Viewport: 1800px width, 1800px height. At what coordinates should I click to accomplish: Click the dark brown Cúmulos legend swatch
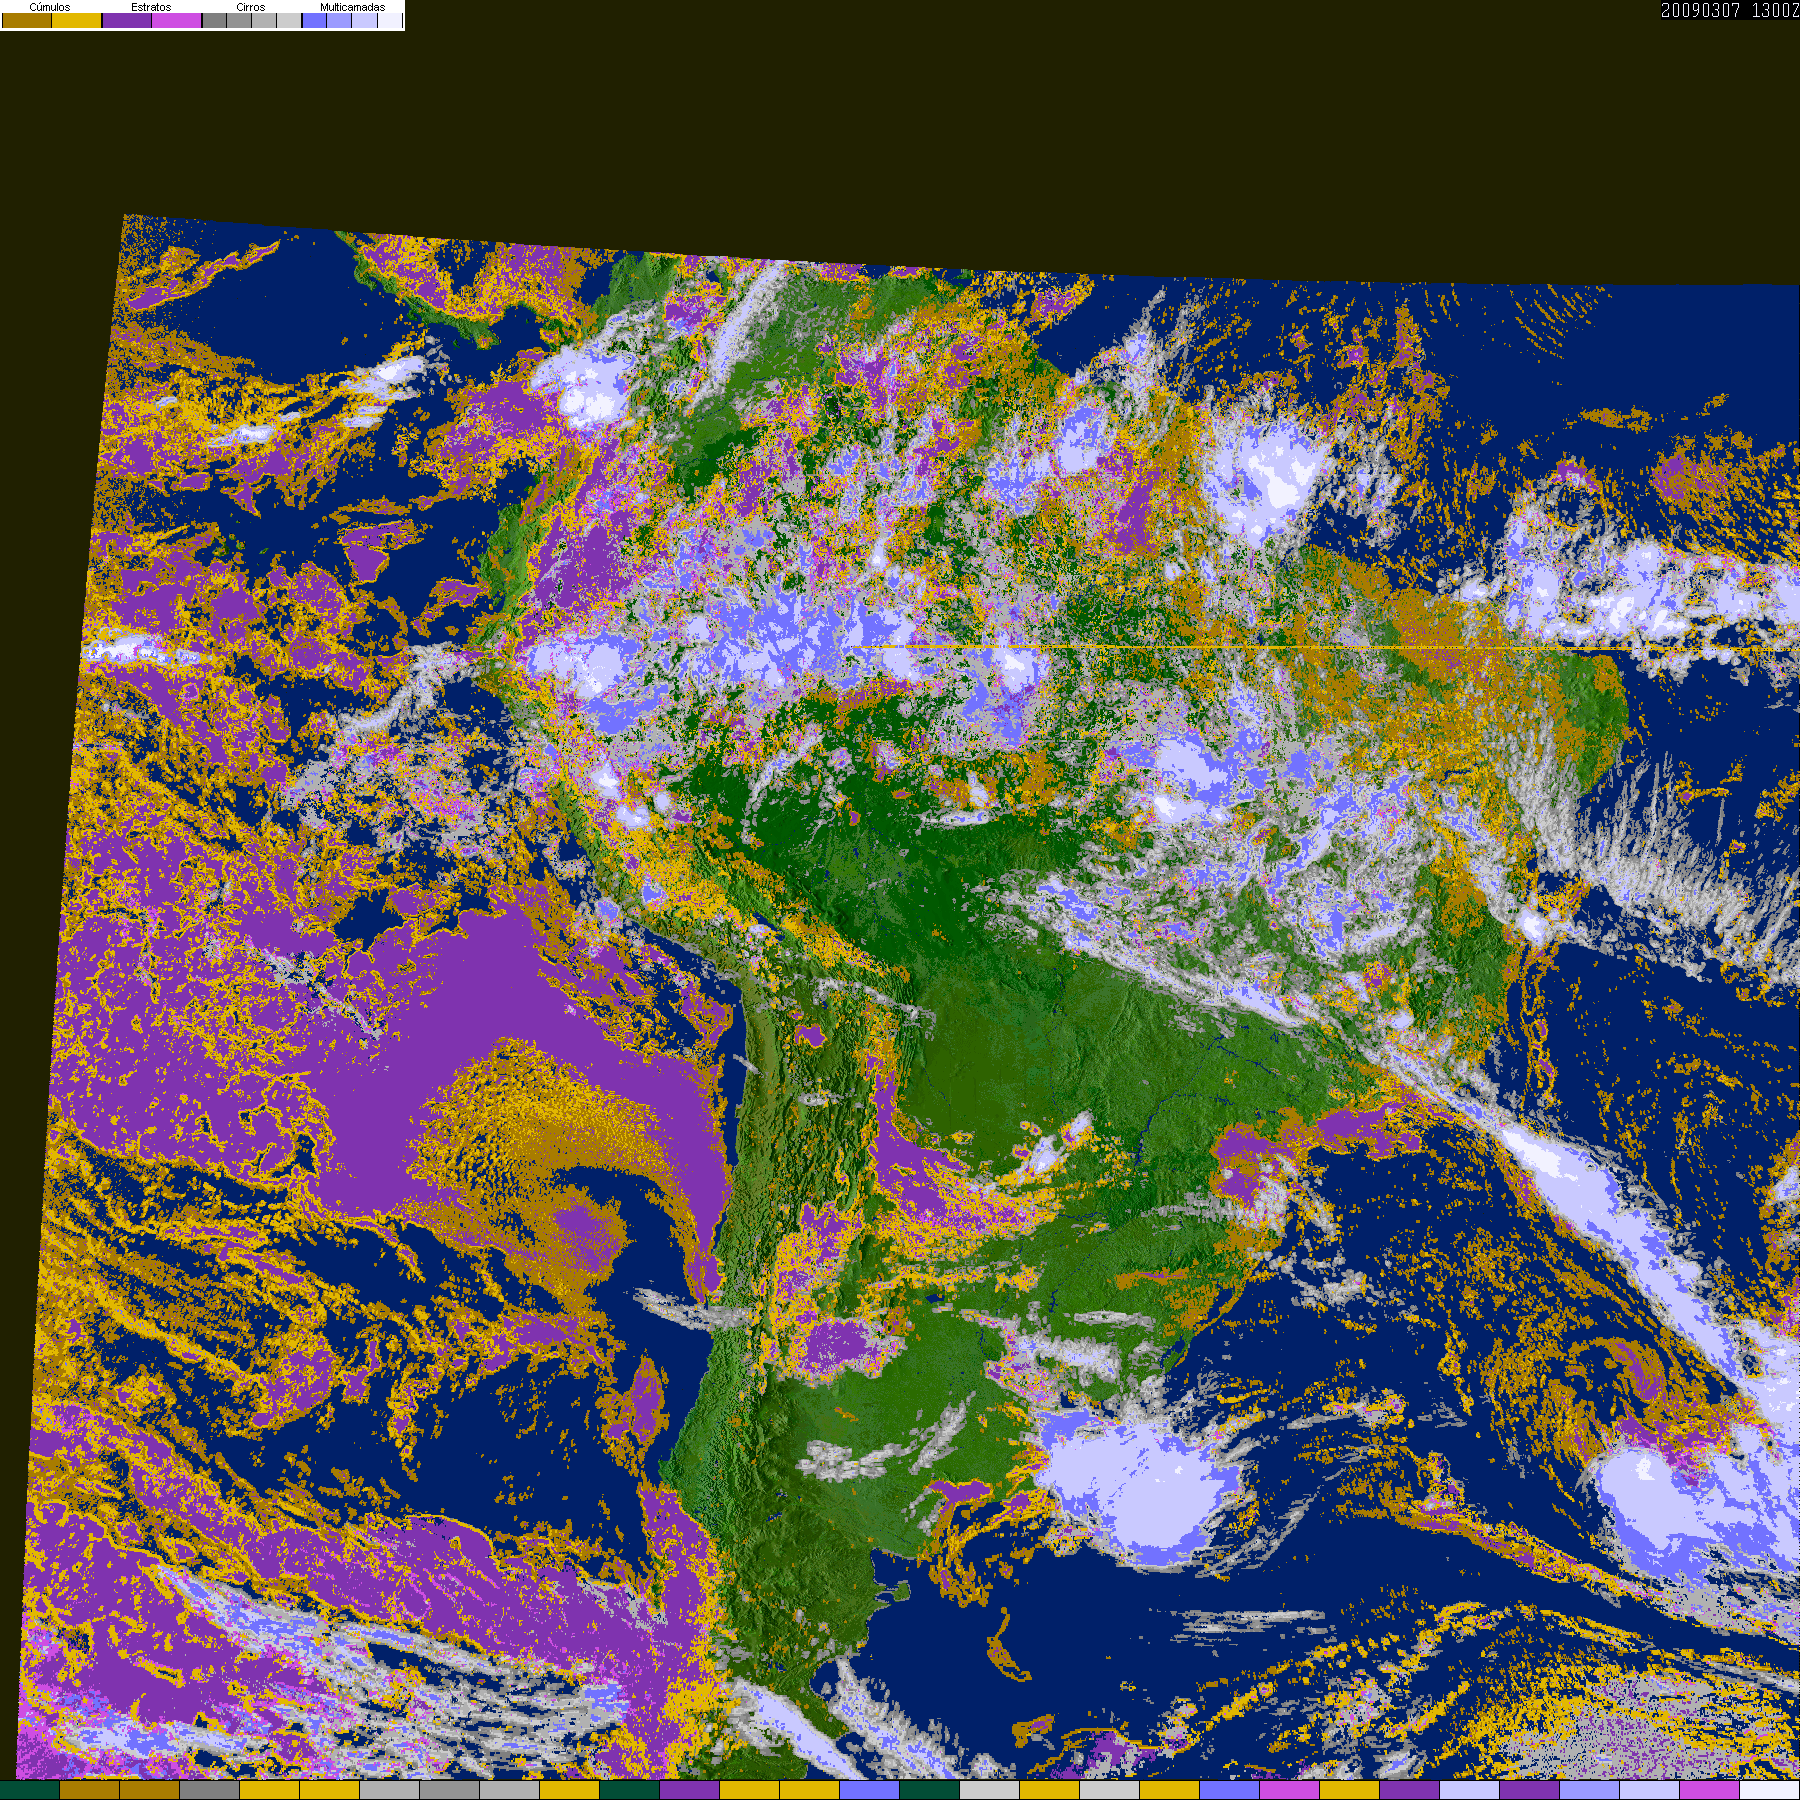[27, 20]
